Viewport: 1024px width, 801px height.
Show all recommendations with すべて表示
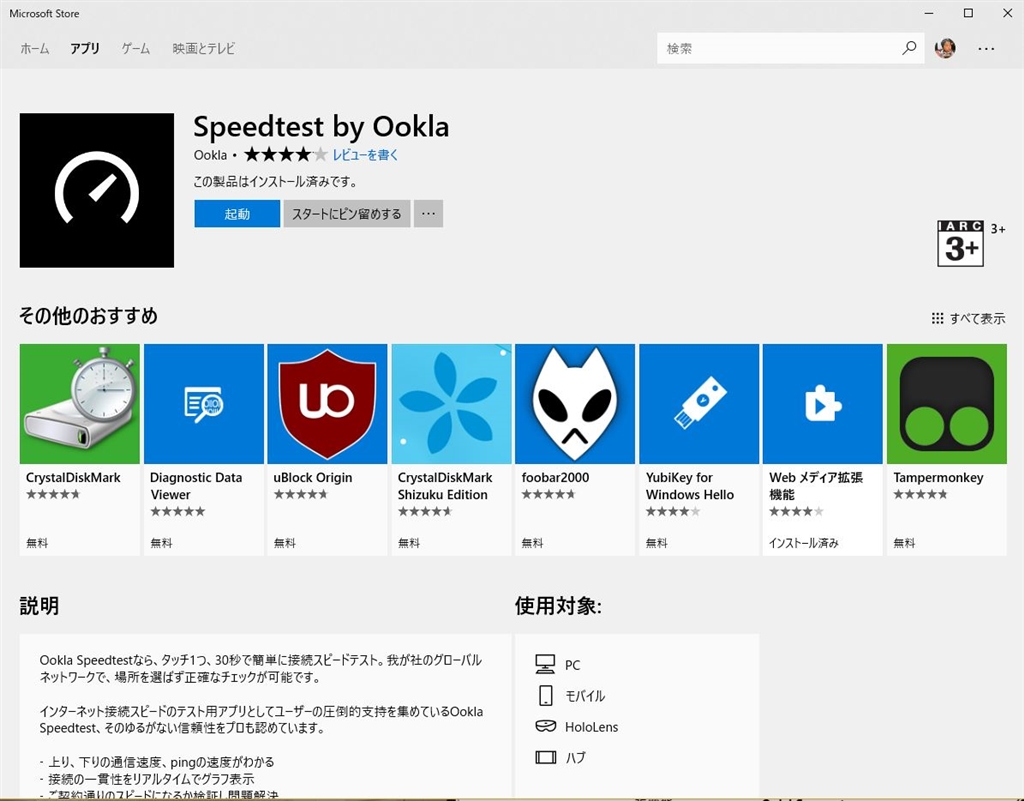coord(977,319)
